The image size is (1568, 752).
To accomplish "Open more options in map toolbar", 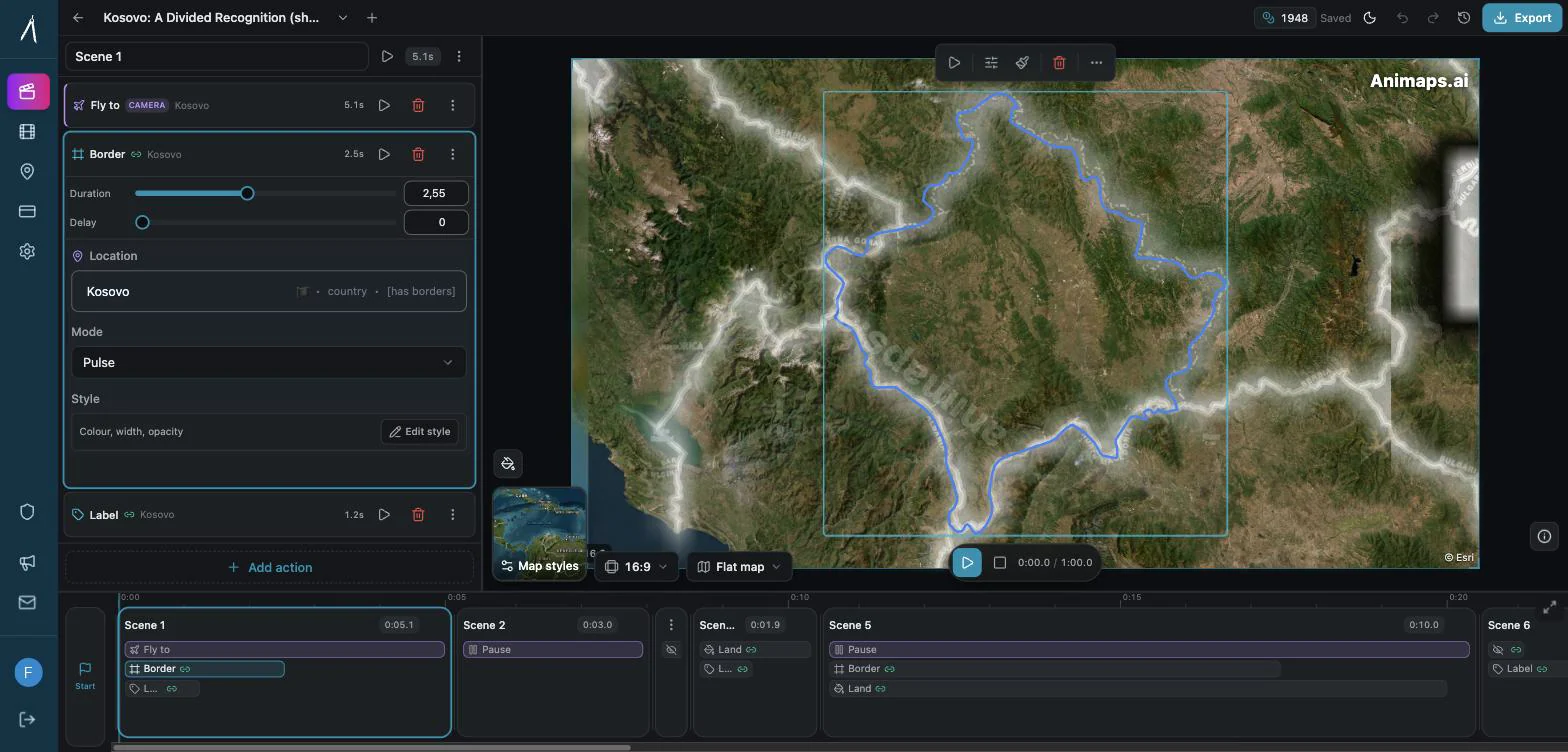I will pos(1096,63).
